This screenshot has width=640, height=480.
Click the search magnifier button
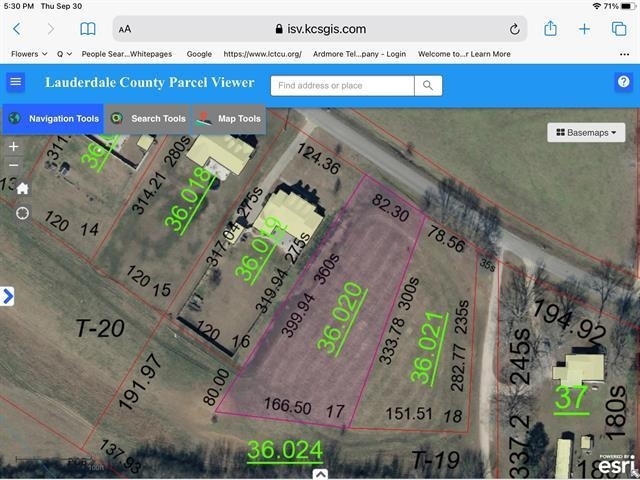[428, 86]
